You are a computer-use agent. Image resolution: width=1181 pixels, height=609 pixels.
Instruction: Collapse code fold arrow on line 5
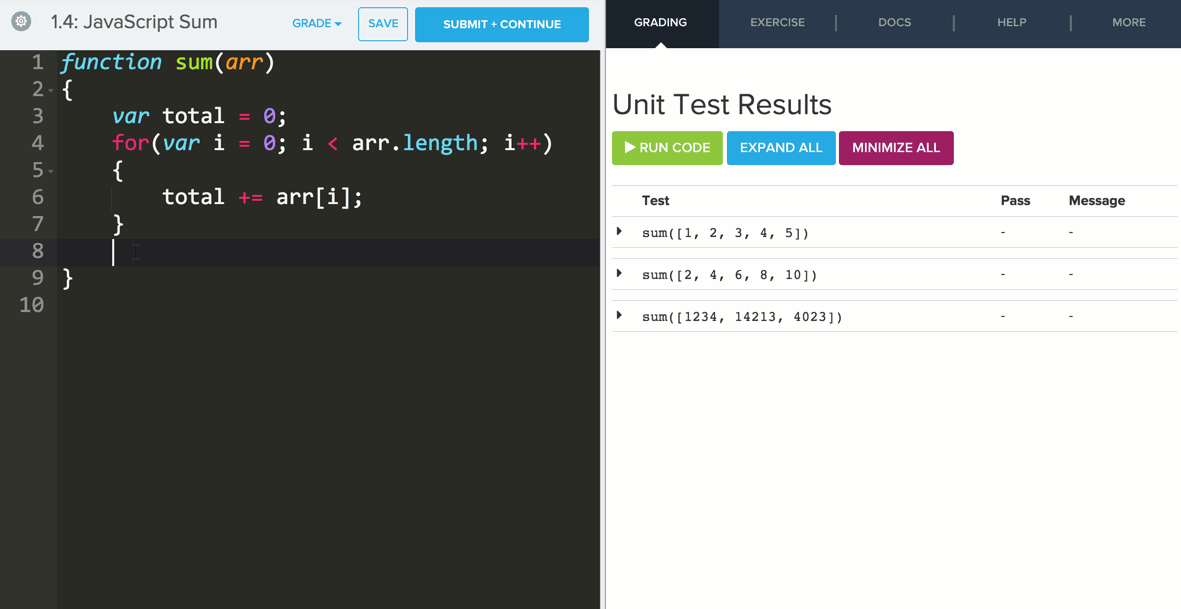(51, 171)
